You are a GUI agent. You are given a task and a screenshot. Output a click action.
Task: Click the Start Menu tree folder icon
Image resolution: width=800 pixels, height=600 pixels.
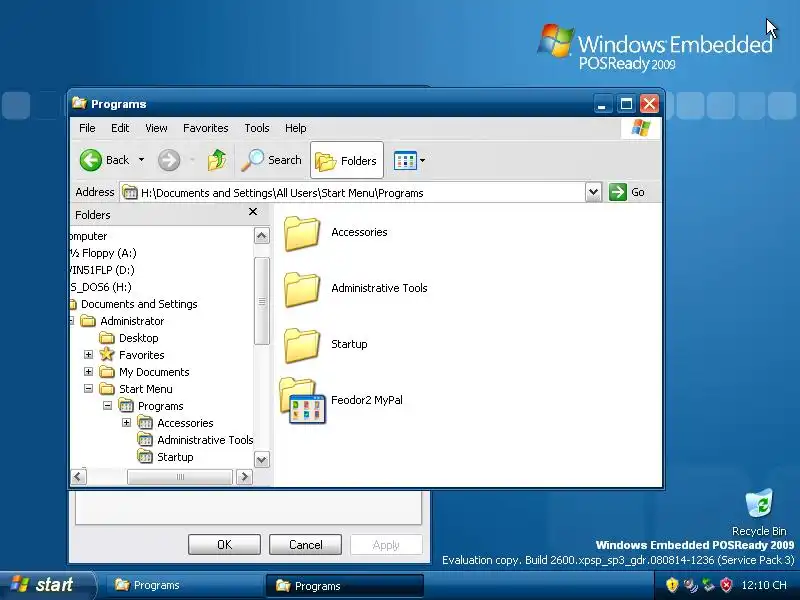point(107,389)
